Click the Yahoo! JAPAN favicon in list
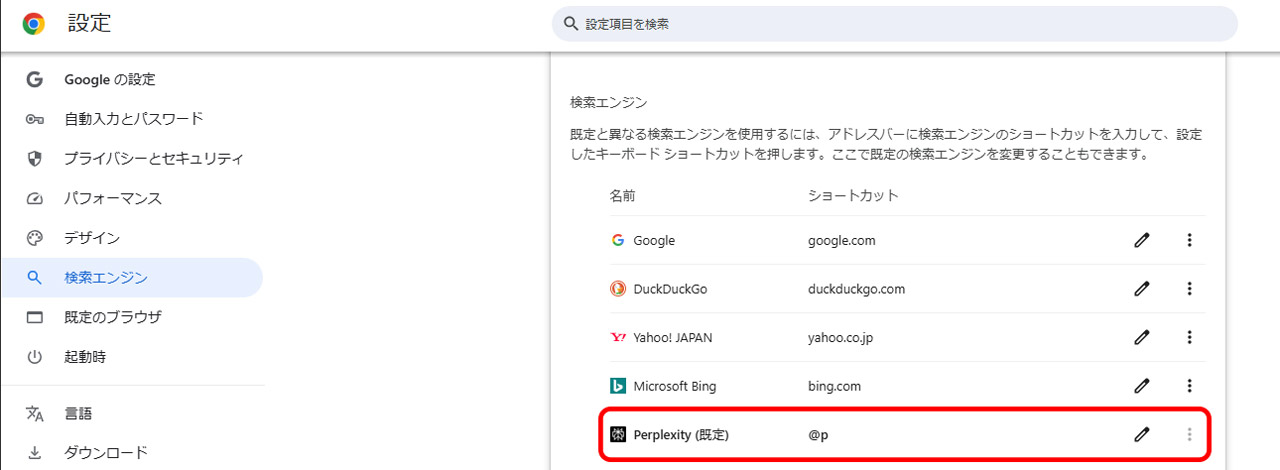The height and width of the screenshot is (470, 1280). 618,338
